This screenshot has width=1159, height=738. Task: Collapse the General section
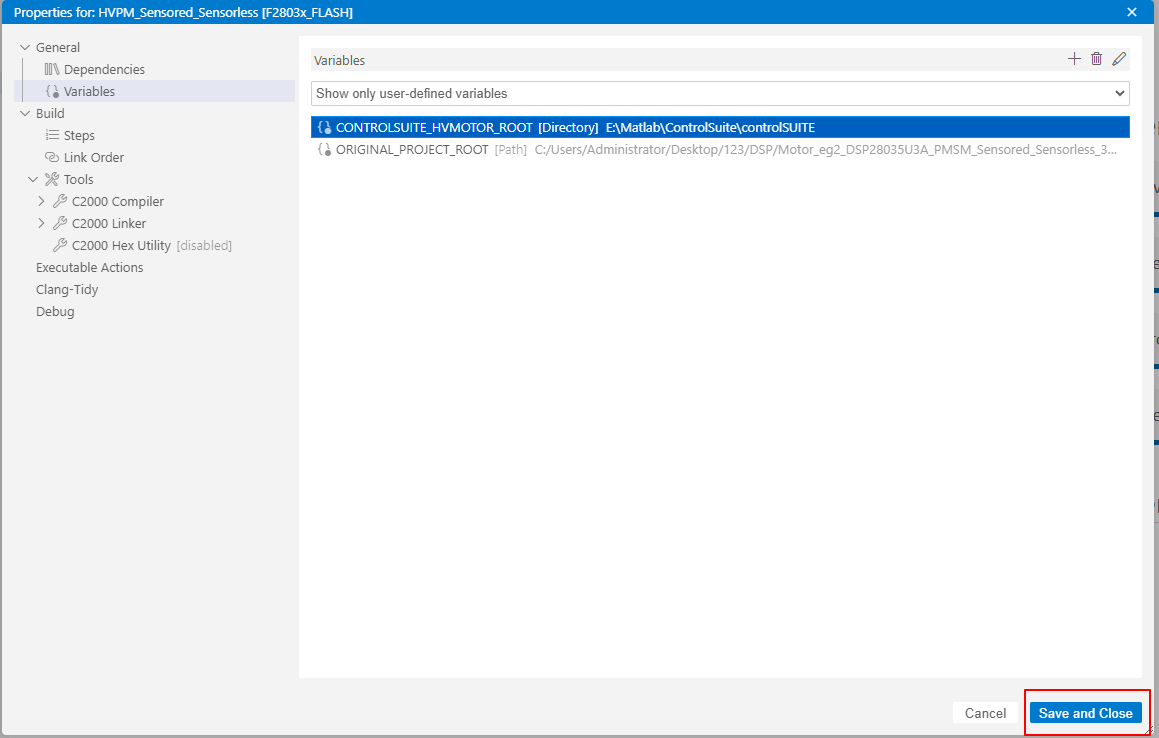point(25,47)
